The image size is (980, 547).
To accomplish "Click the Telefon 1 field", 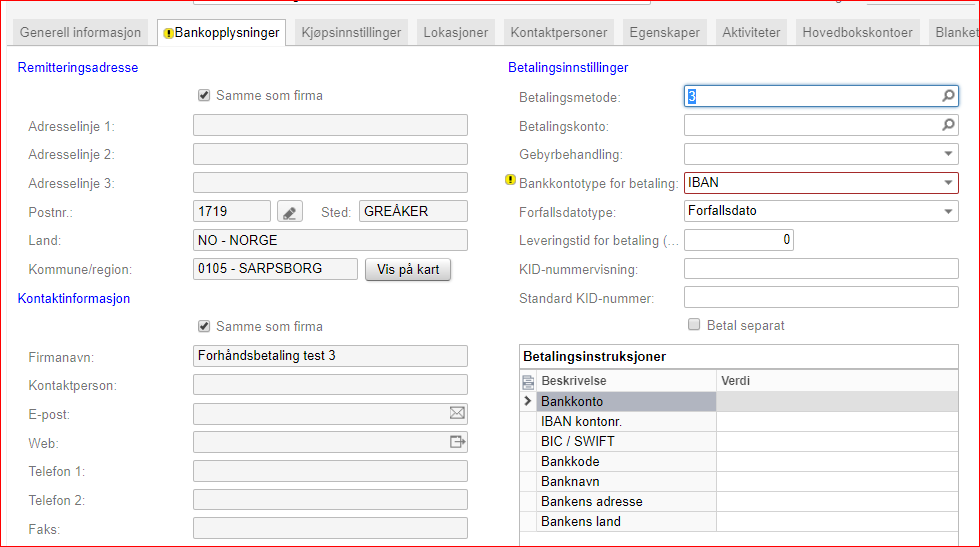I will point(330,471).
